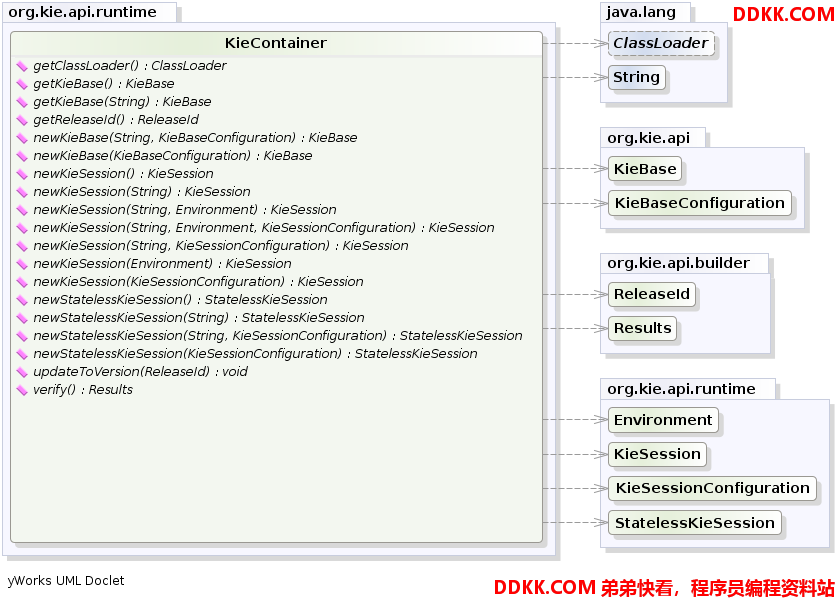Select newKieSession(String, Environment, KieSessionConfiguration) signature

point(264,227)
